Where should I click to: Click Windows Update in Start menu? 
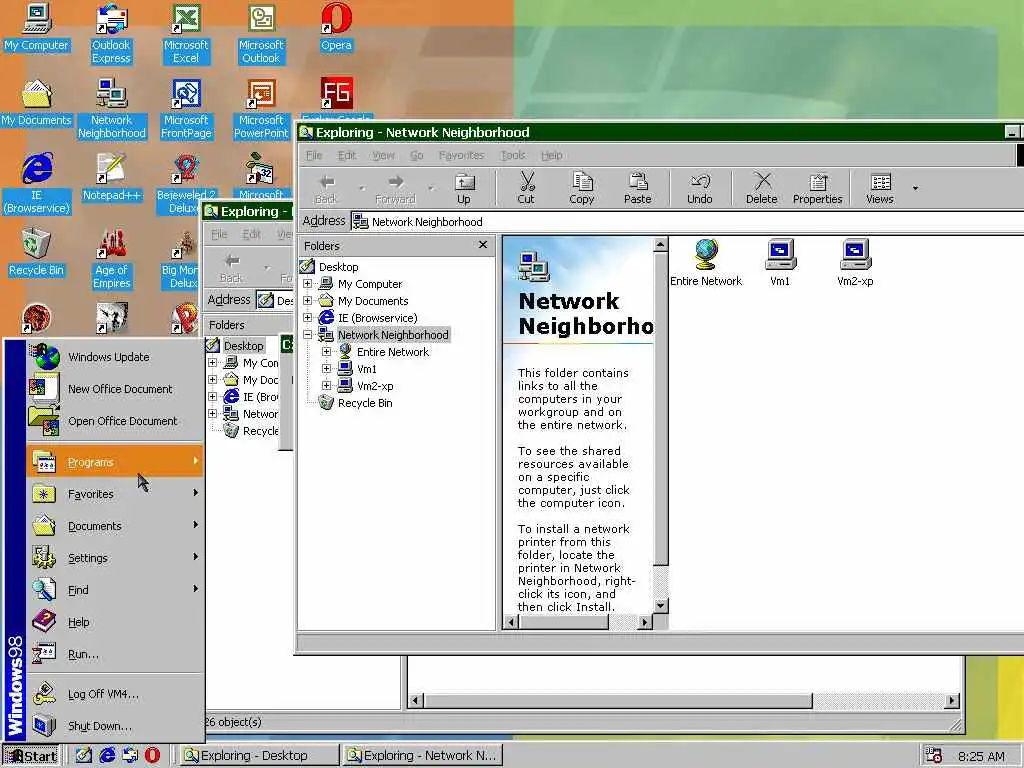(116, 357)
